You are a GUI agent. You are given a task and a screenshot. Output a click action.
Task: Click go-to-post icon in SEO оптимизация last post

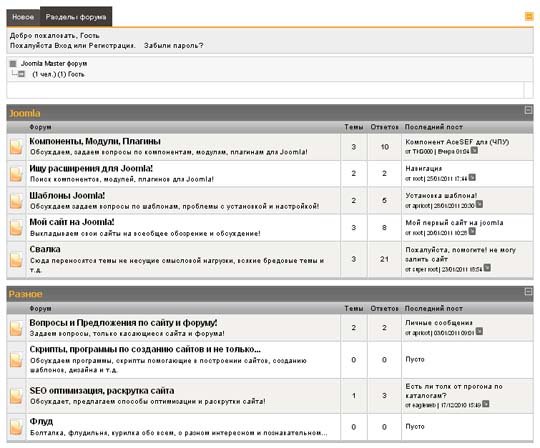(x=486, y=404)
